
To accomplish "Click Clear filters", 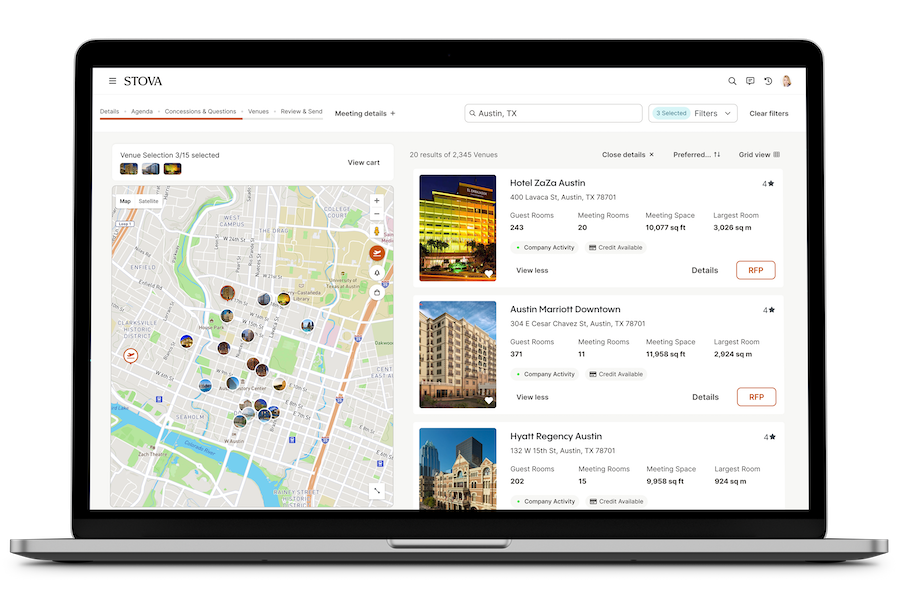I will click(x=769, y=114).
